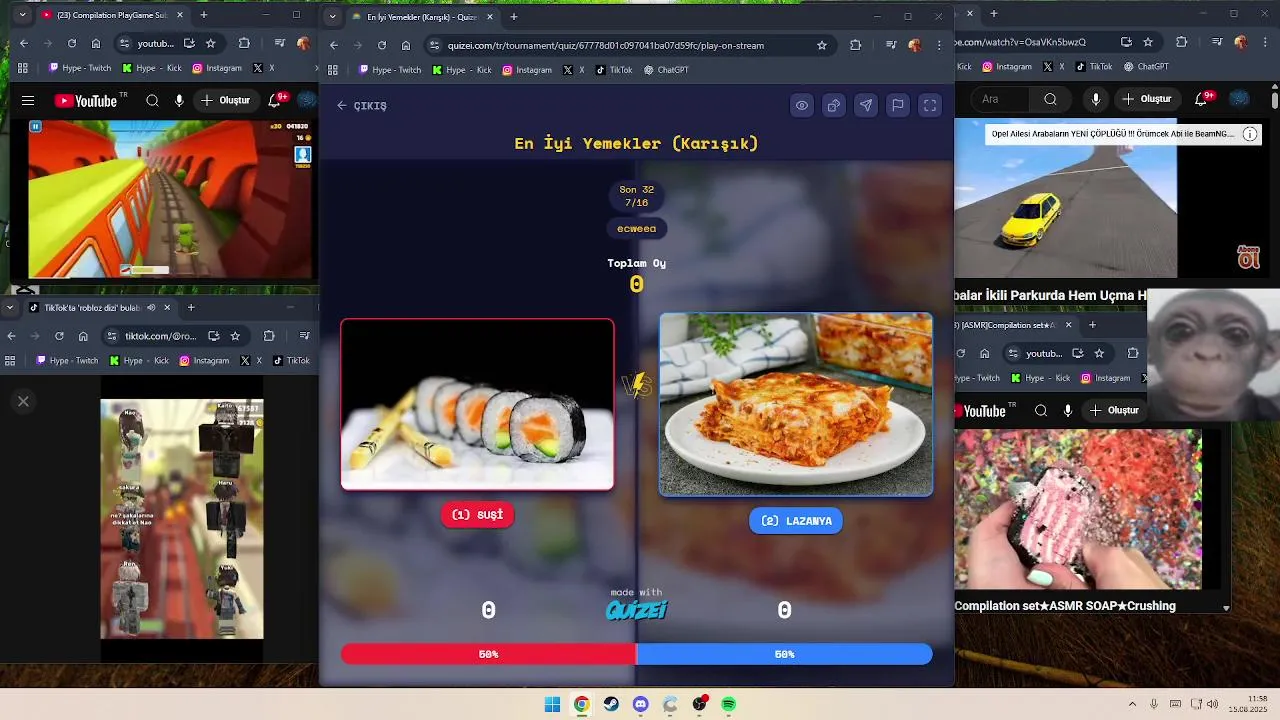Toggle the eye visibility icon in Quizei toolbar

tap(802, 105)
